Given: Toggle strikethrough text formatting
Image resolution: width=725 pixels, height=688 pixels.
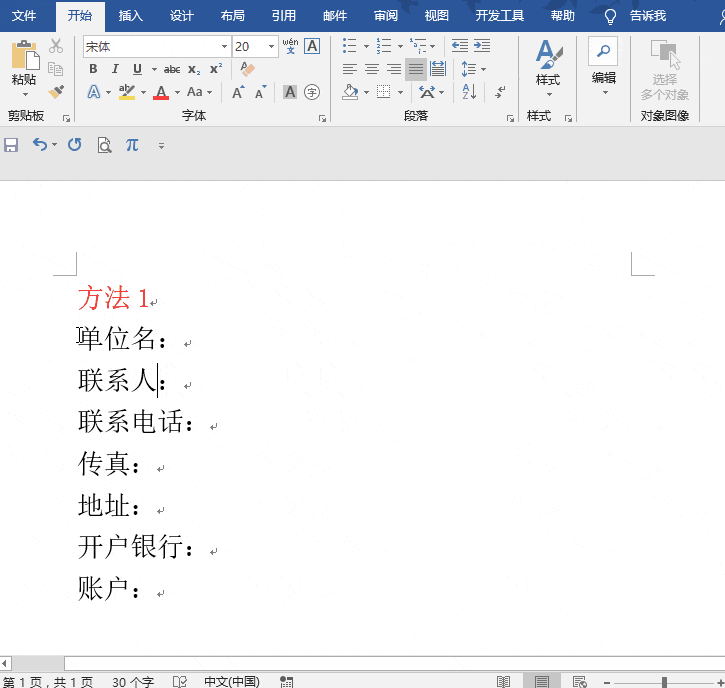Looking at the screenshot, I should pos(172,69).
